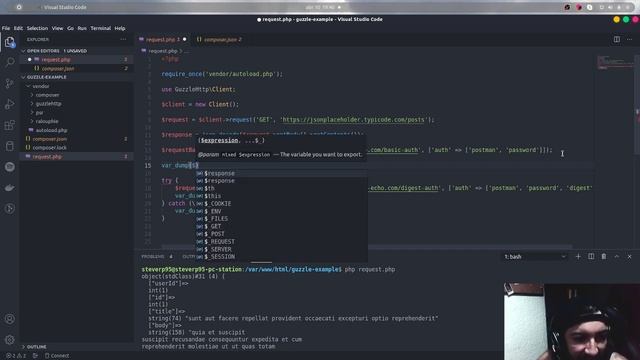The image size is (640, 360).
Task: Open the Search view in activity bar
Action: pos(9,62)
